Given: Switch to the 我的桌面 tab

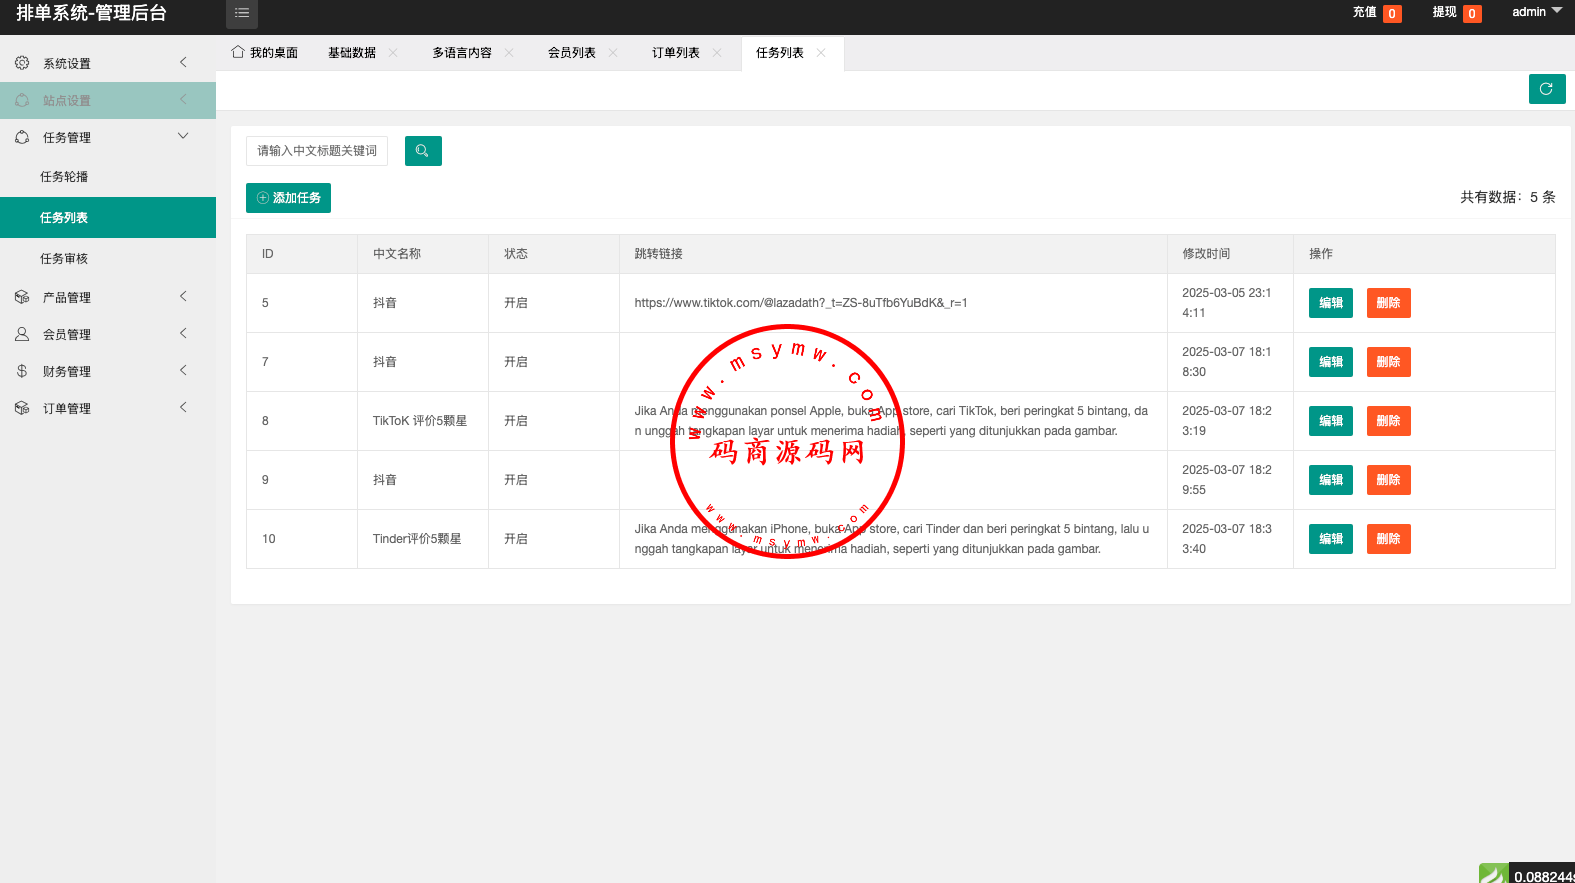Looking at the screenshot, I should (265, 53).
